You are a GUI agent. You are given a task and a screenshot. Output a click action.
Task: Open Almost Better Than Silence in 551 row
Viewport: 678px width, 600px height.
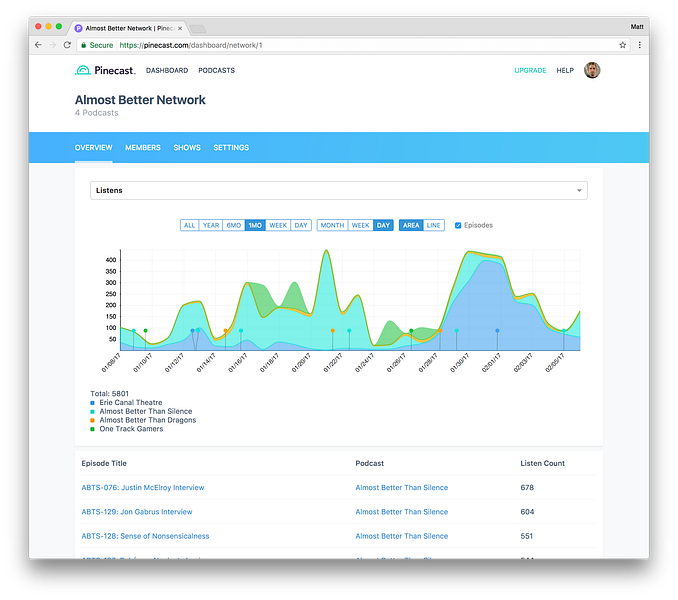click(x=402, y=536)
